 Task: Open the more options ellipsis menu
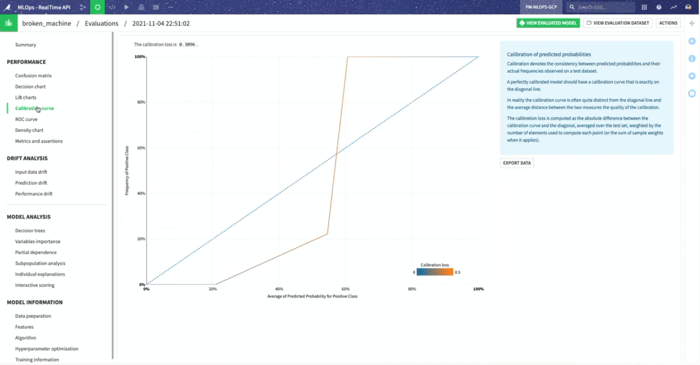coord(171,7)
